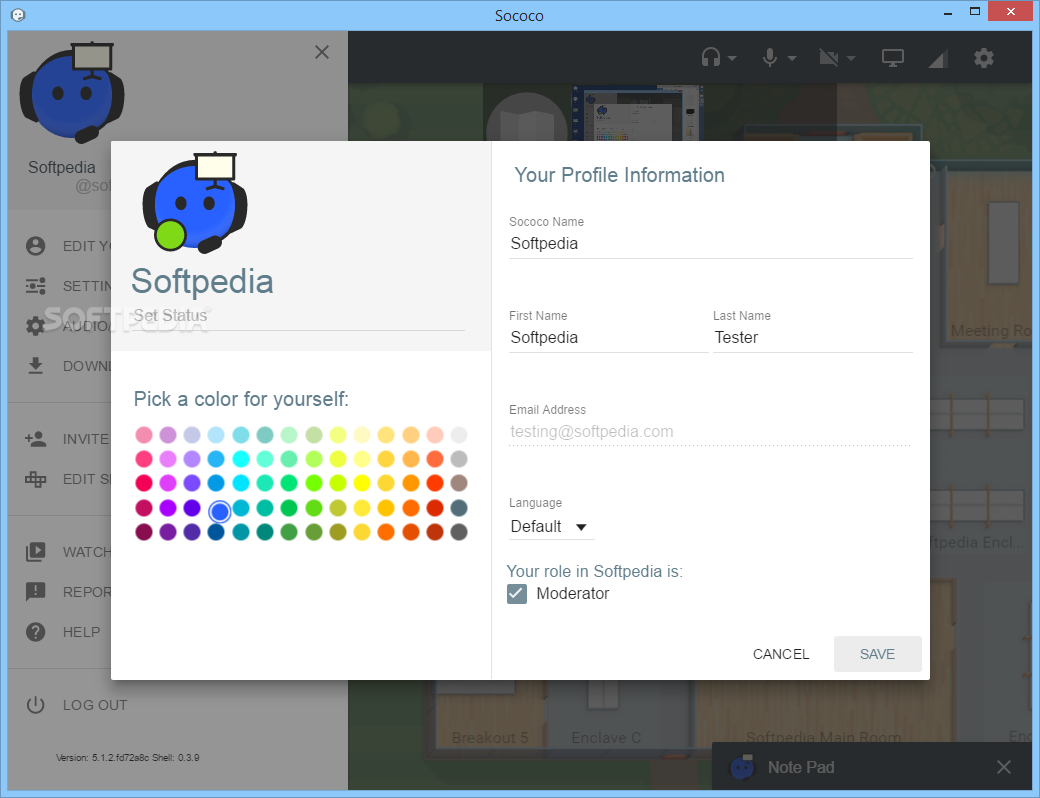Open the Language Default dropdown
The width and height of the screenshot is (1040, 798).
[x=551, y=527]
